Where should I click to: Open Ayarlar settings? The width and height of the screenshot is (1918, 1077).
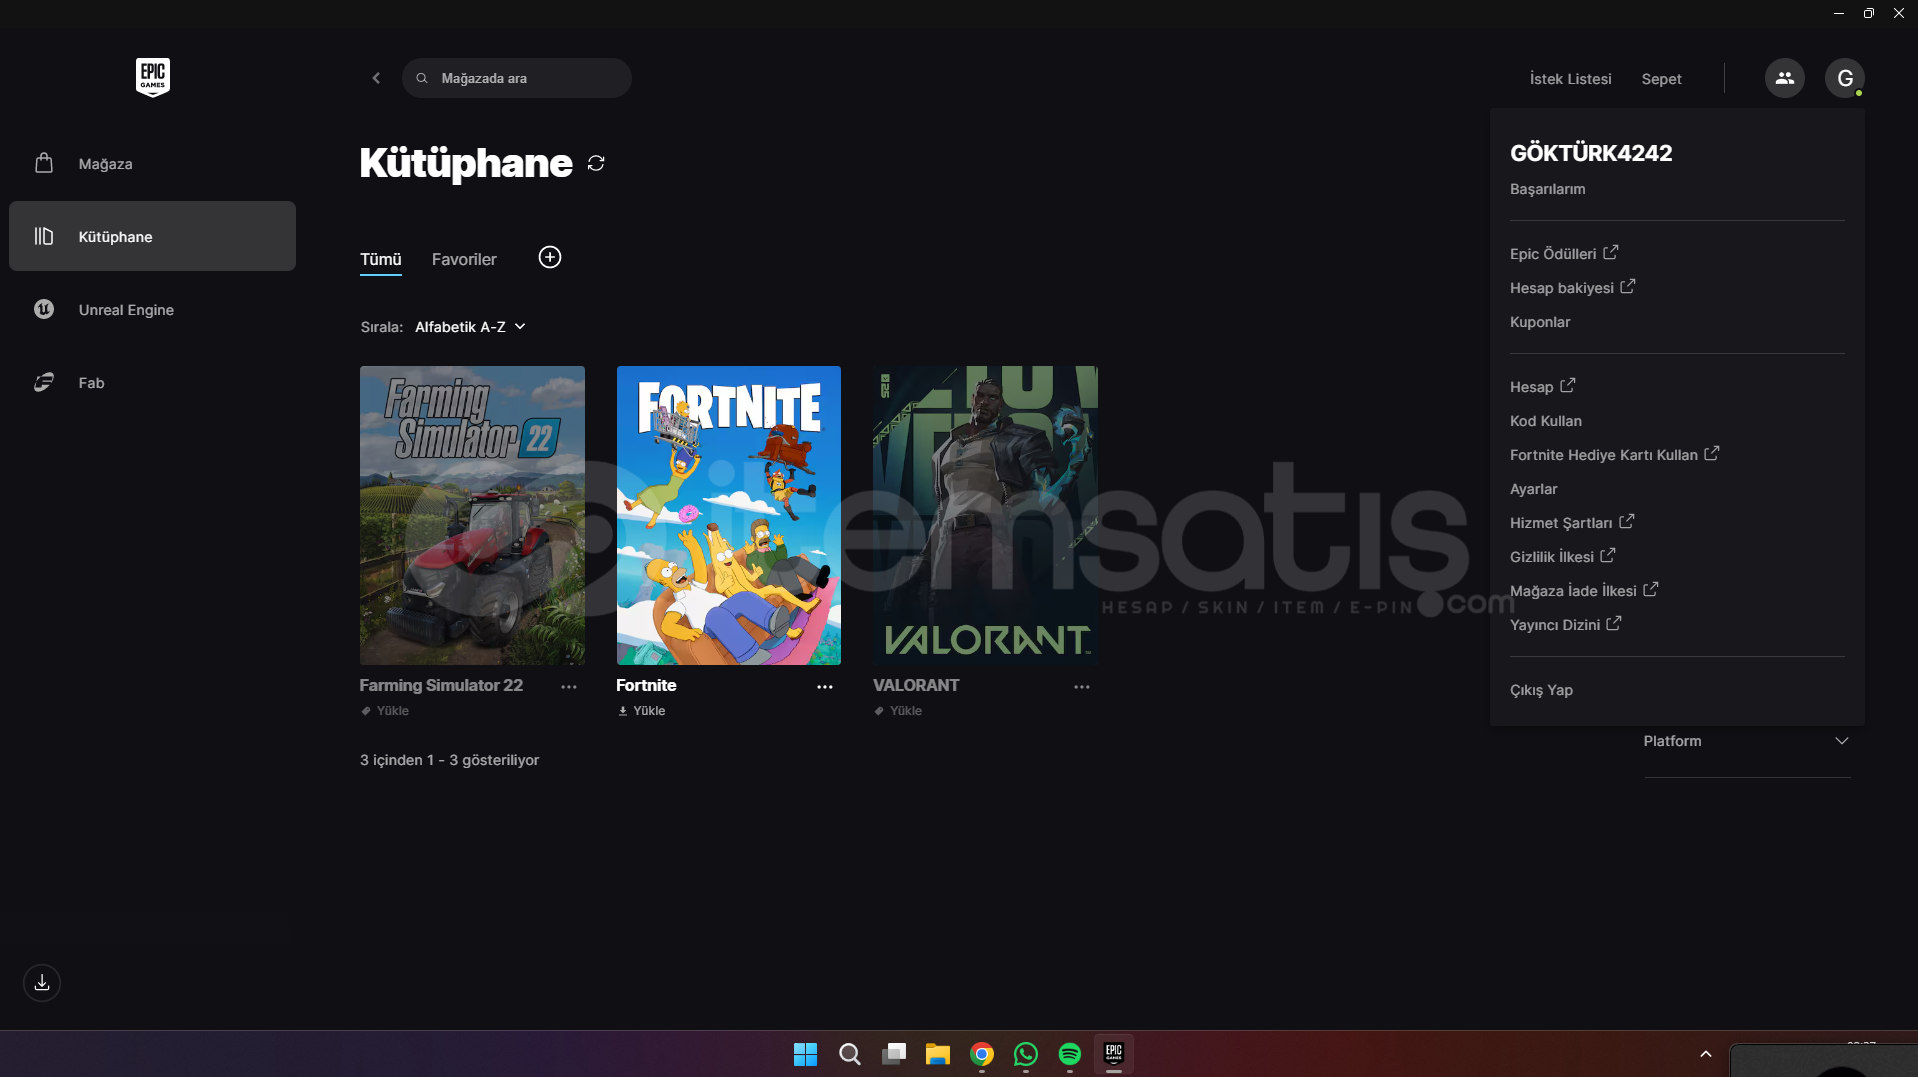pos(1534,489)
